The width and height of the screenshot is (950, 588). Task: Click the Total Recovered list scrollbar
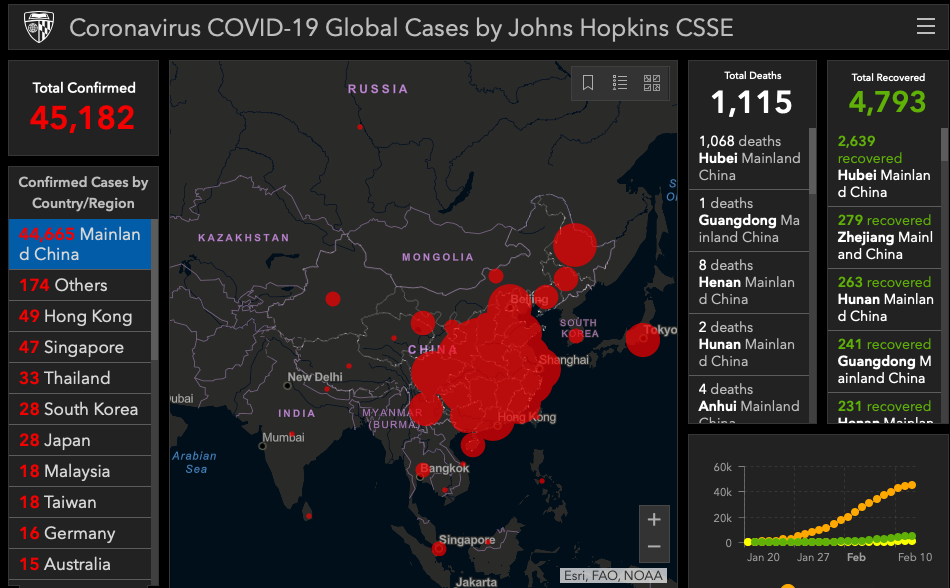point(944,145)
